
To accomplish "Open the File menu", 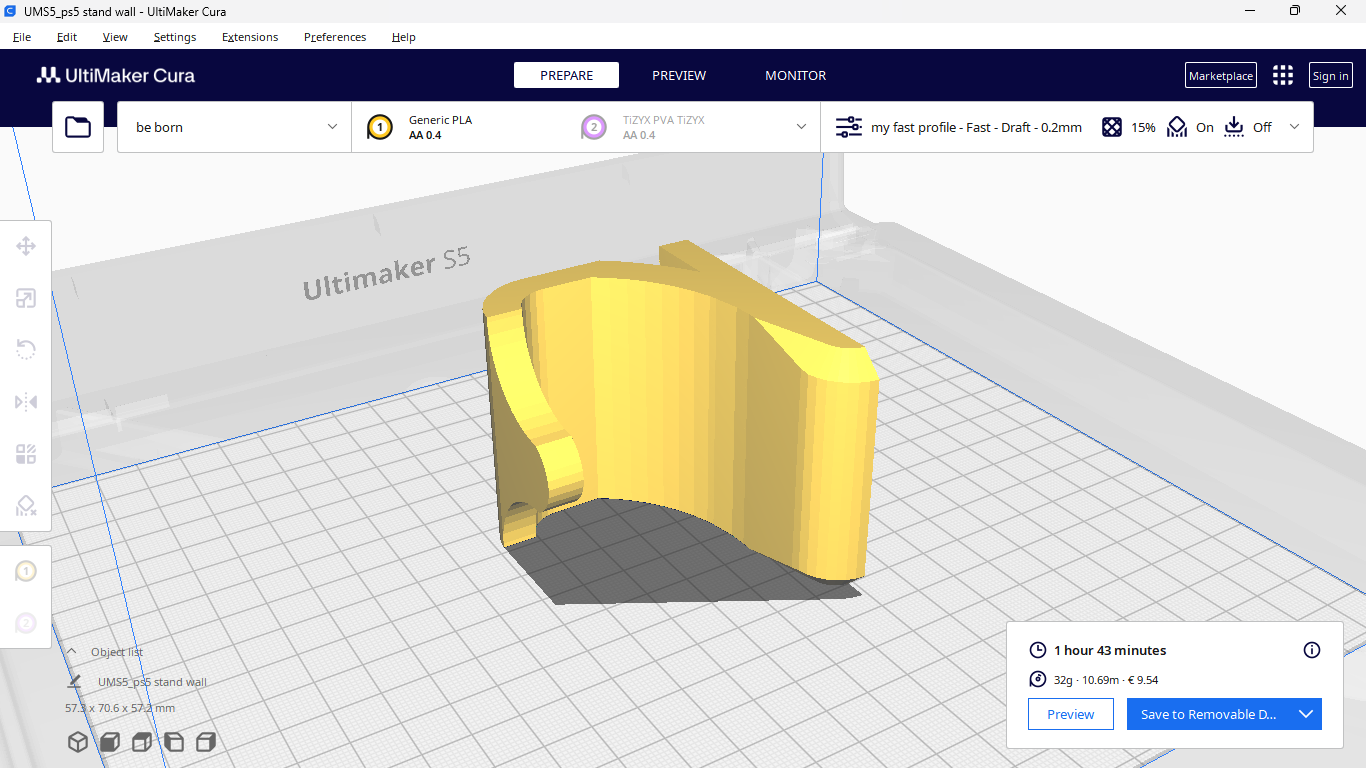I will pyautogui.click(x=22, y=37).
